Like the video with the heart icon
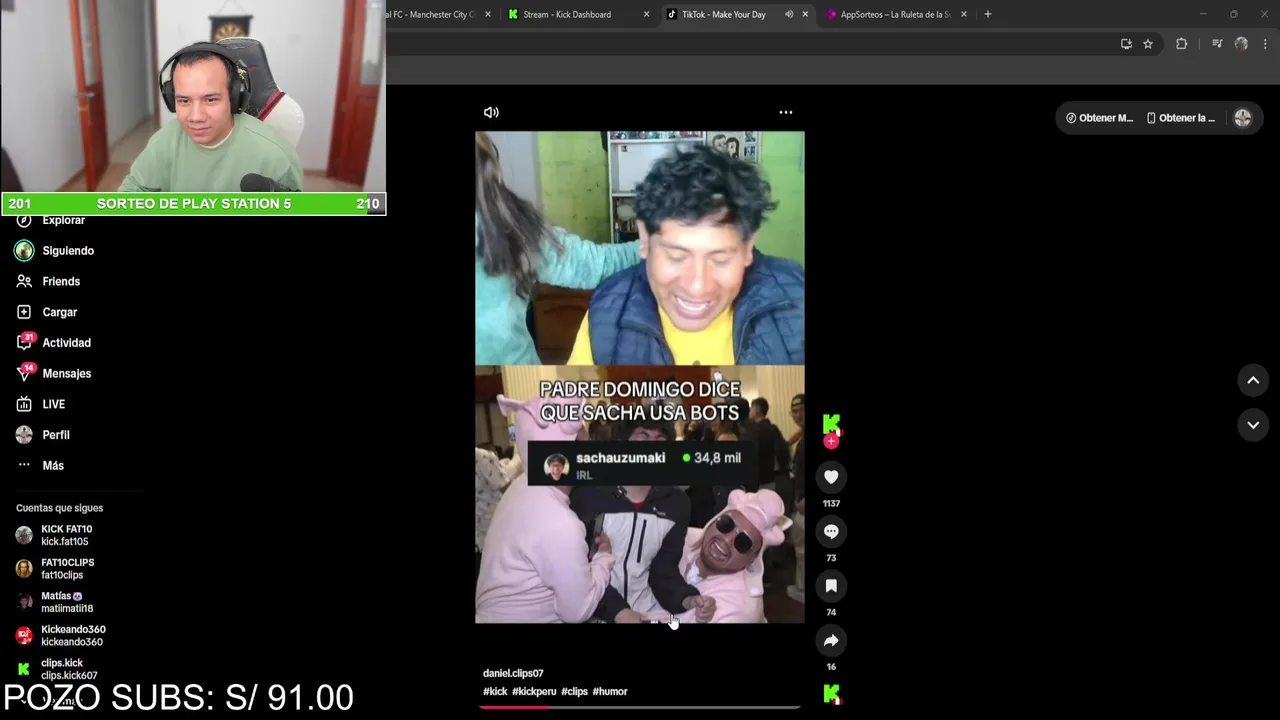1280x720 pixels. pyautogui.click(x=831, y=477)
